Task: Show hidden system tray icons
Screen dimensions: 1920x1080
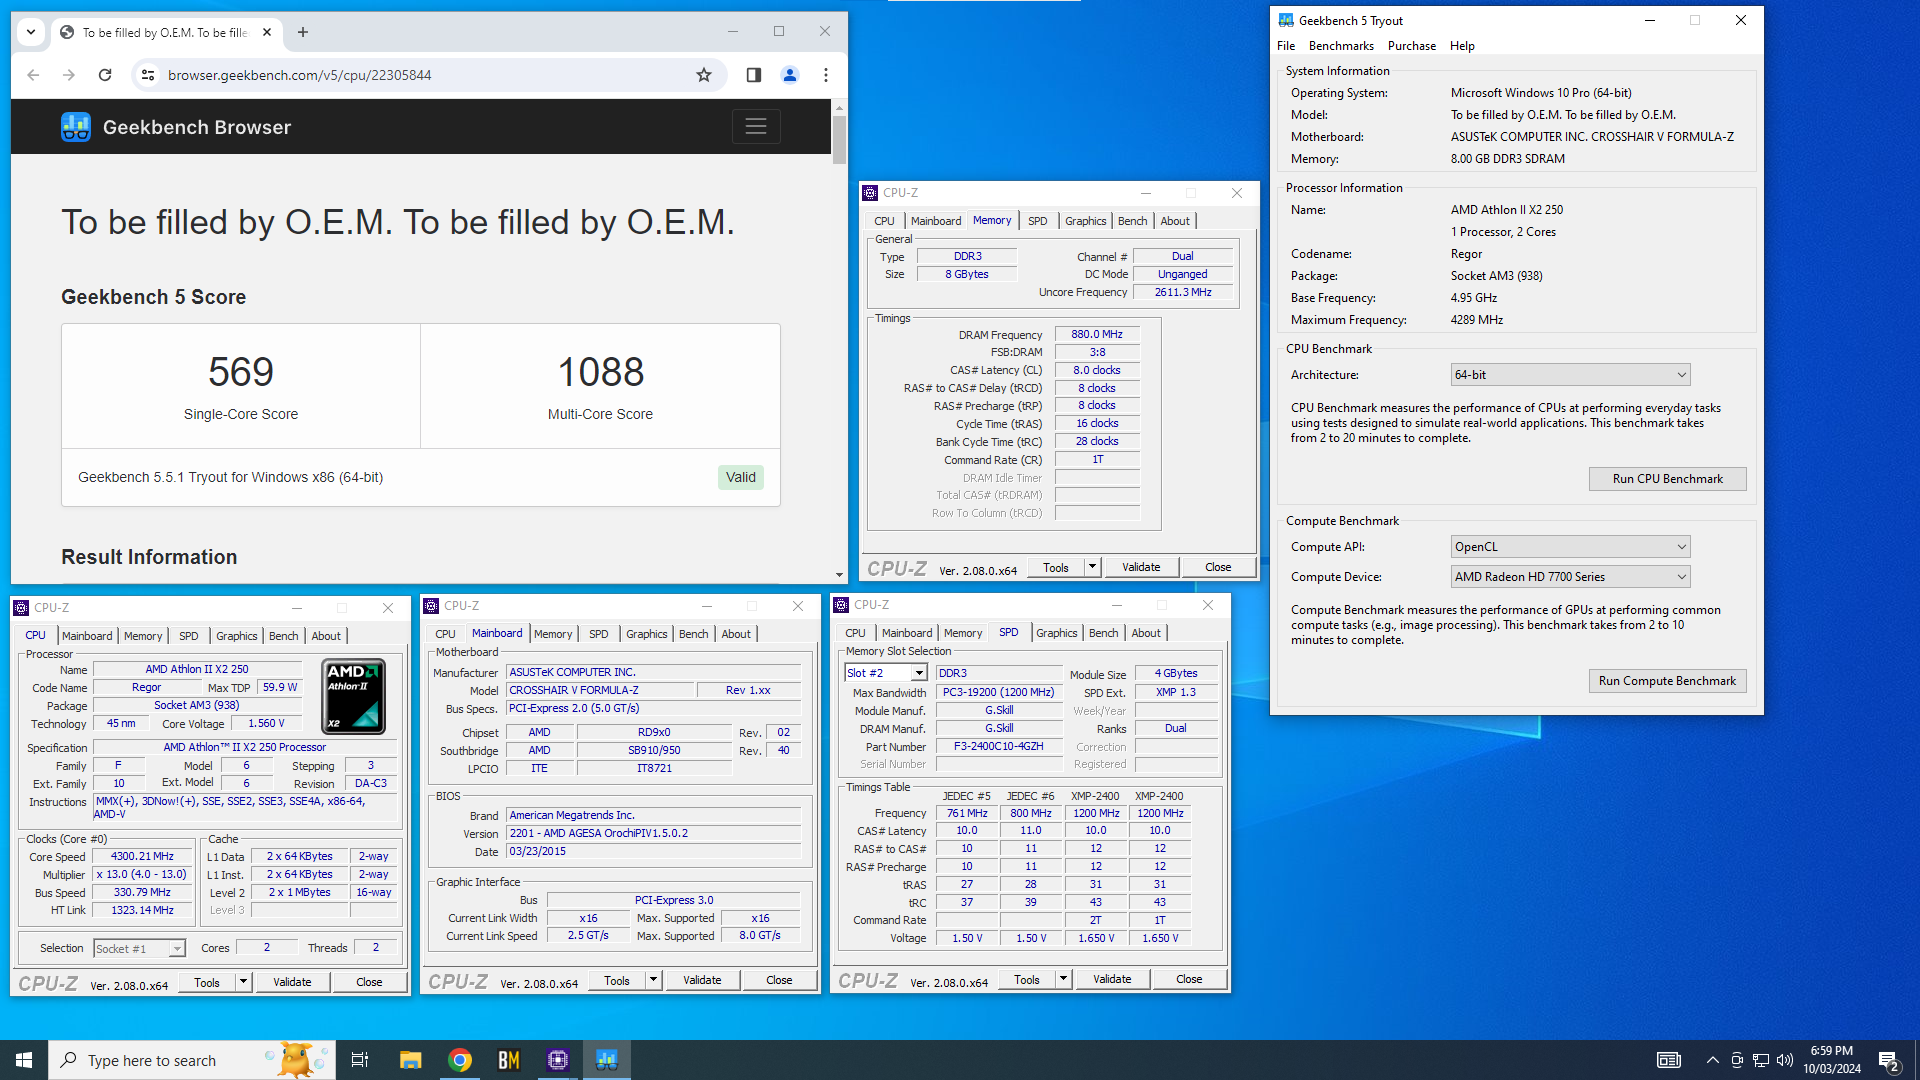Action: click(x=1713, y=1060)
